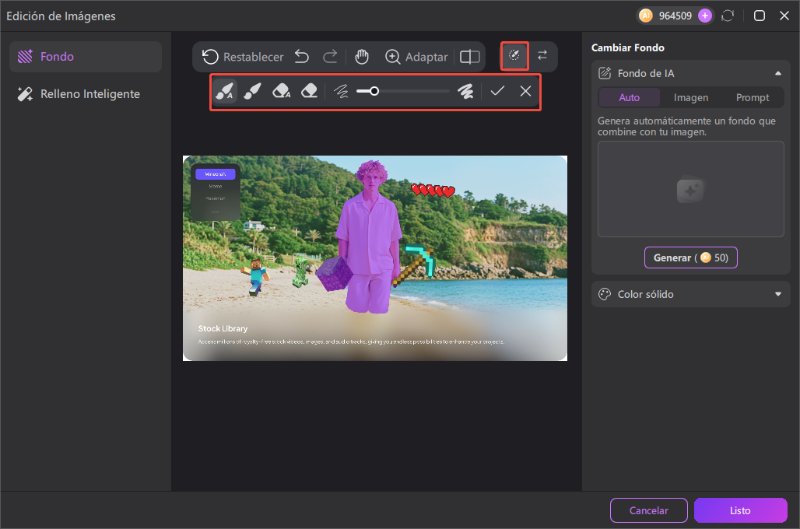Redo the last edit
800x529 pixels.
[330, 57]
